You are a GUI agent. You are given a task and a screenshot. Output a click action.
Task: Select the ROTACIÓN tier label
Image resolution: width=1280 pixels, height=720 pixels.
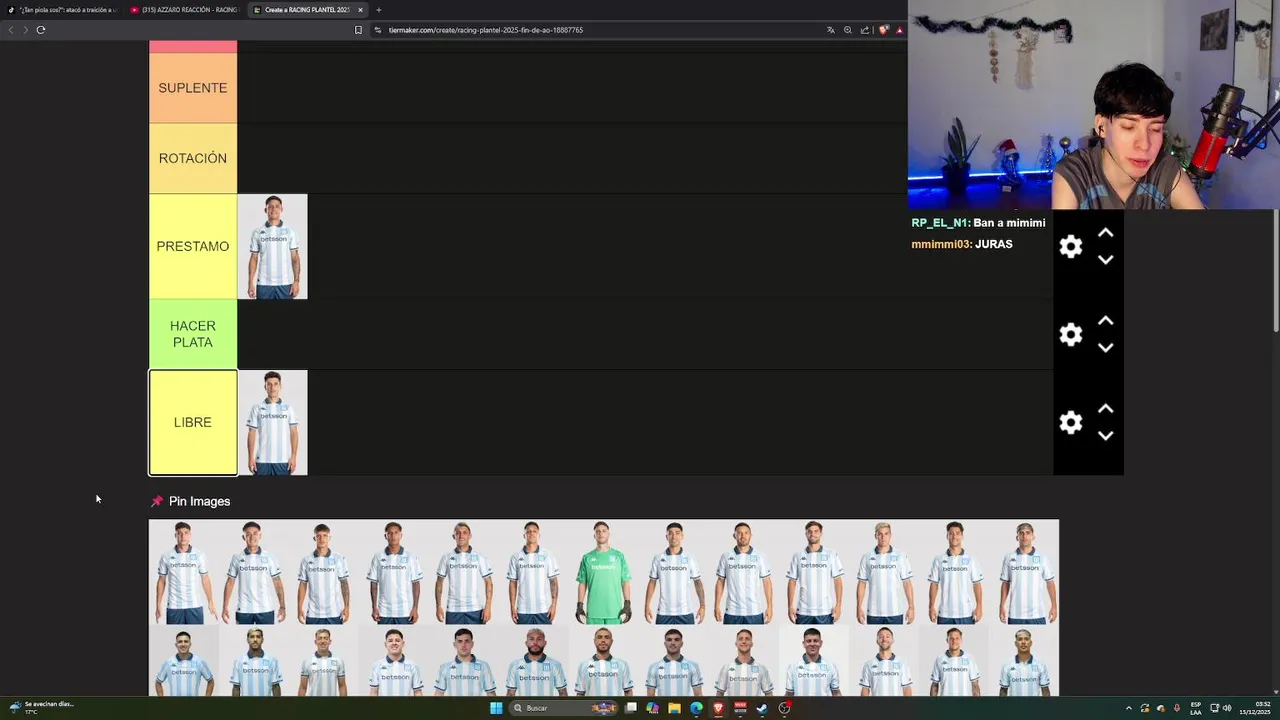193,158
